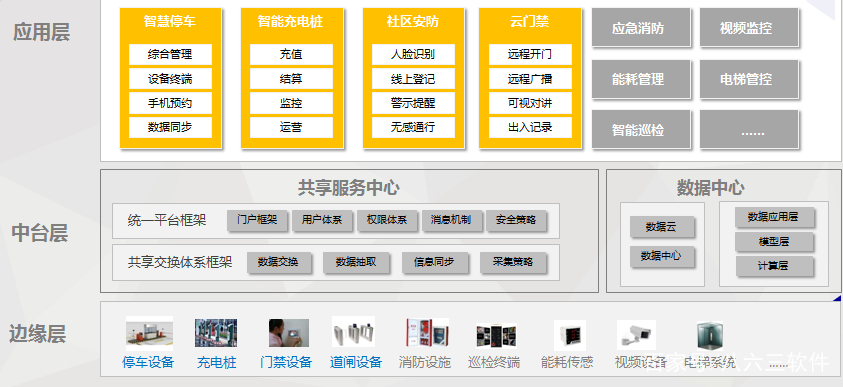Open the 门禁设备 link label

286,362
